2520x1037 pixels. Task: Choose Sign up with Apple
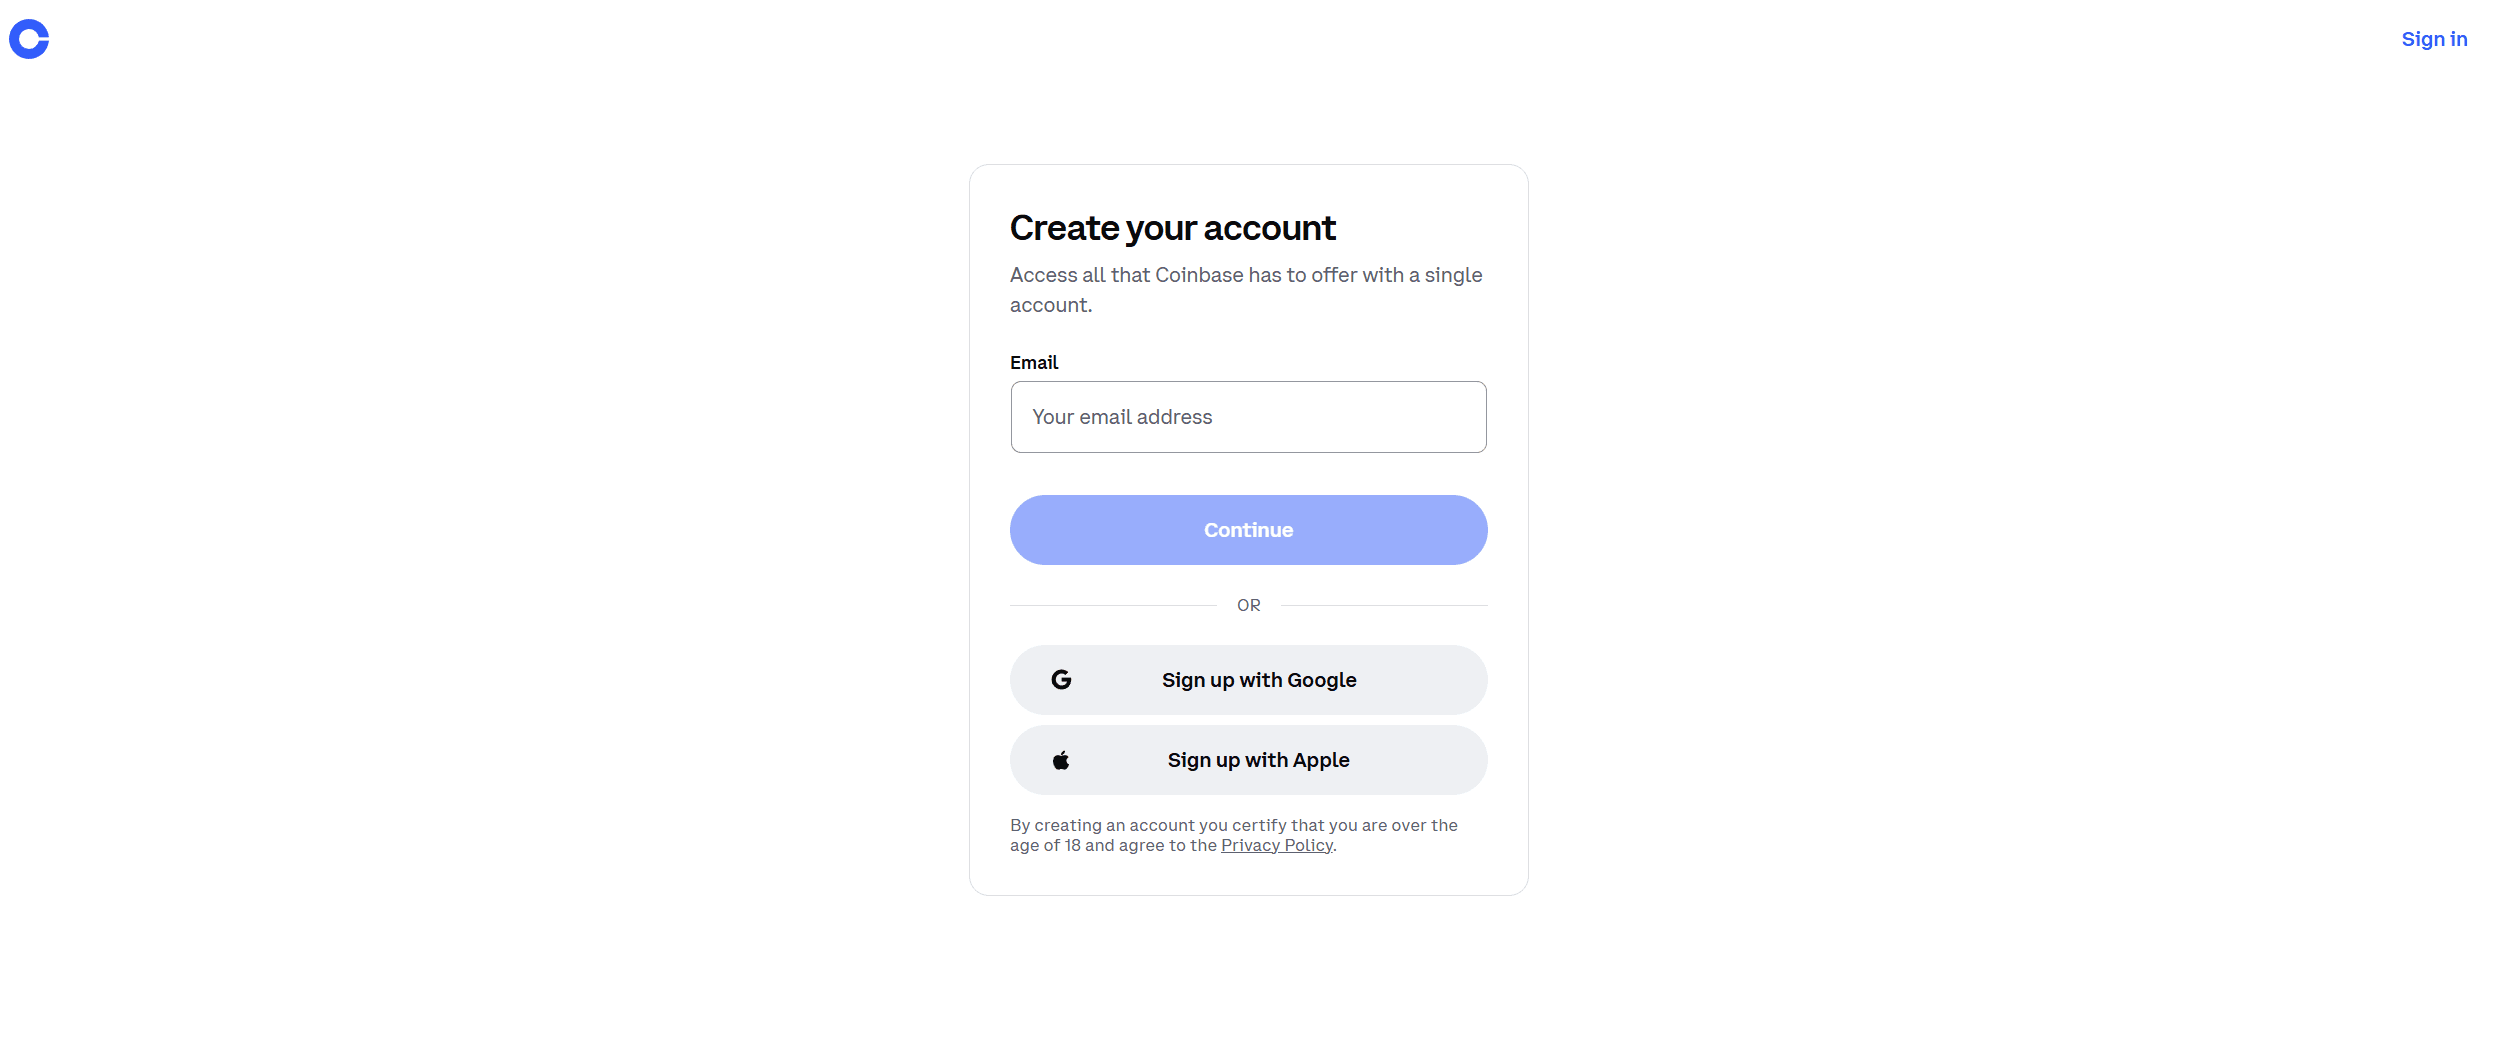tap(1248, 760)
